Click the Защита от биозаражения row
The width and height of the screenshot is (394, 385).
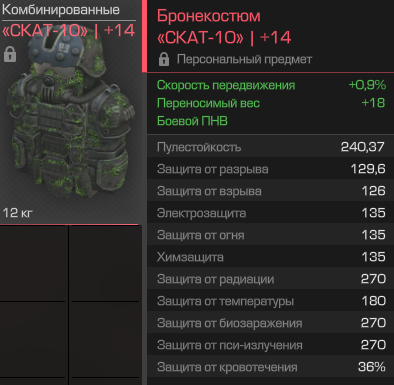click(271, 323)
